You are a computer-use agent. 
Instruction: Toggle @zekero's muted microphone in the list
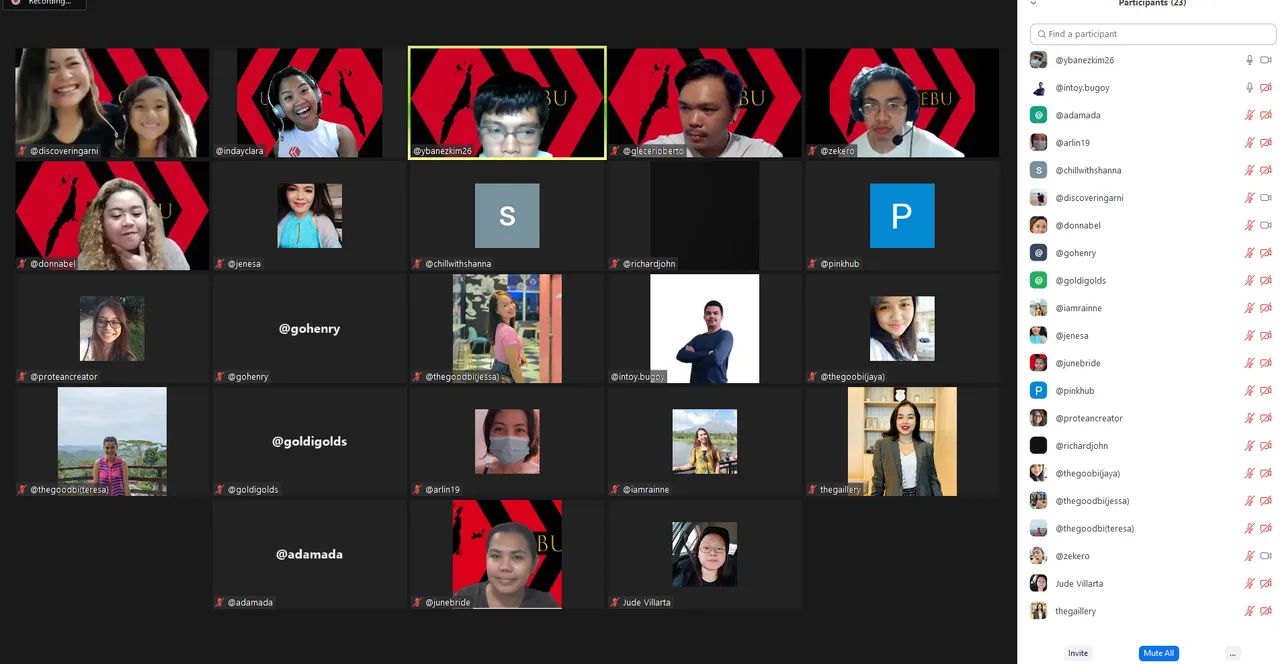pos(1249,555)
